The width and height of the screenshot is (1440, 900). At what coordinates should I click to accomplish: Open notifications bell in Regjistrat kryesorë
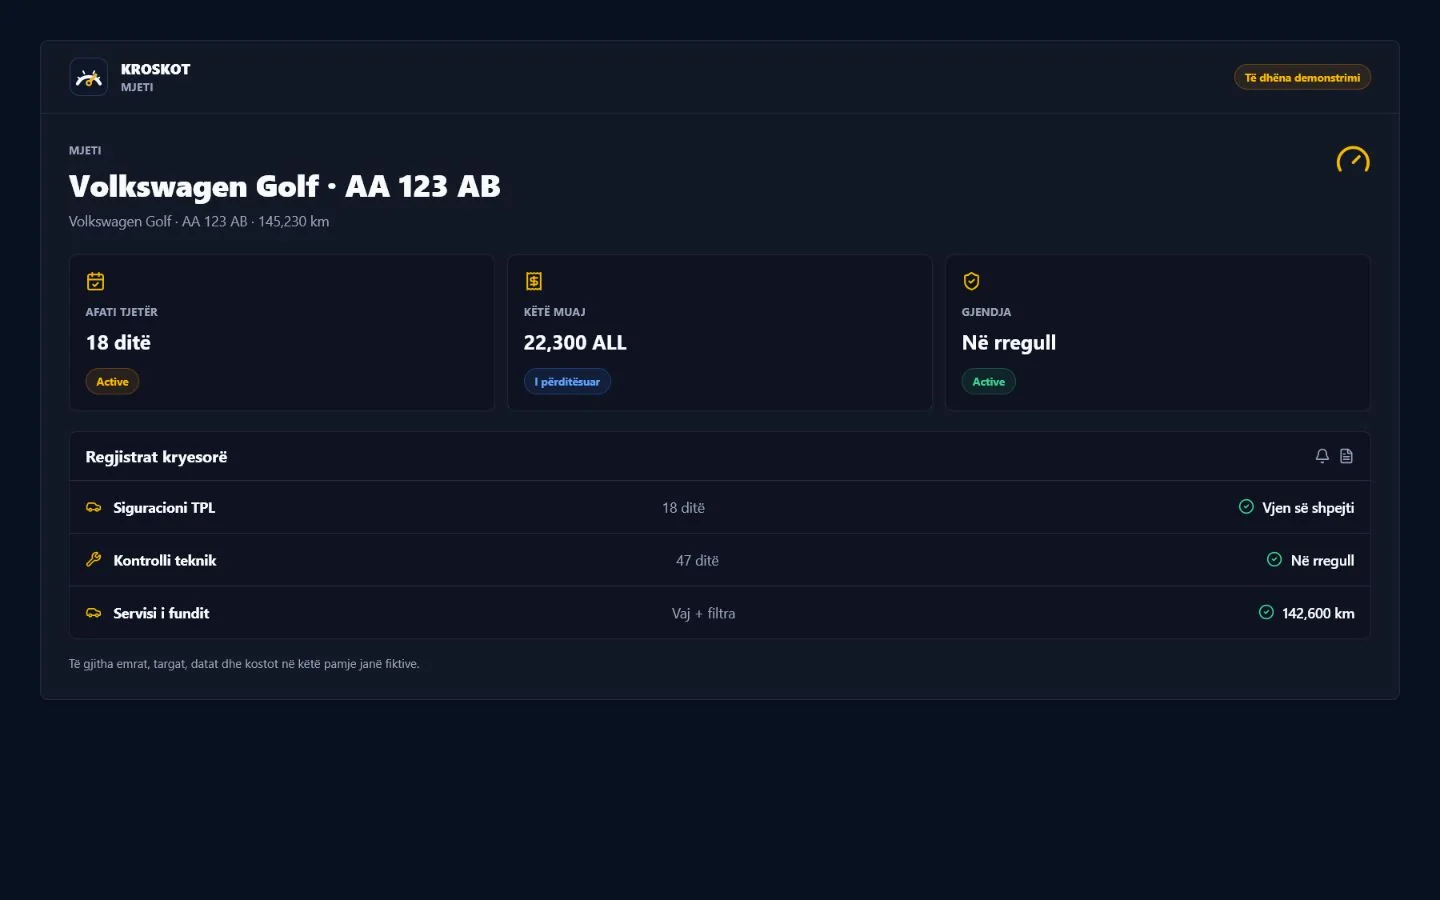pos(1322,456)
